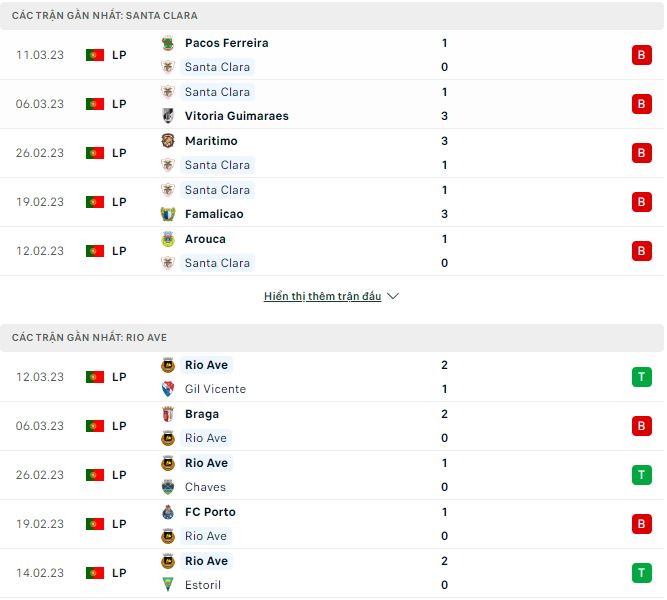Screen dimensions: 667x600
Task: Click the green T result badge for Estoril match
Action: click(641, 573)
